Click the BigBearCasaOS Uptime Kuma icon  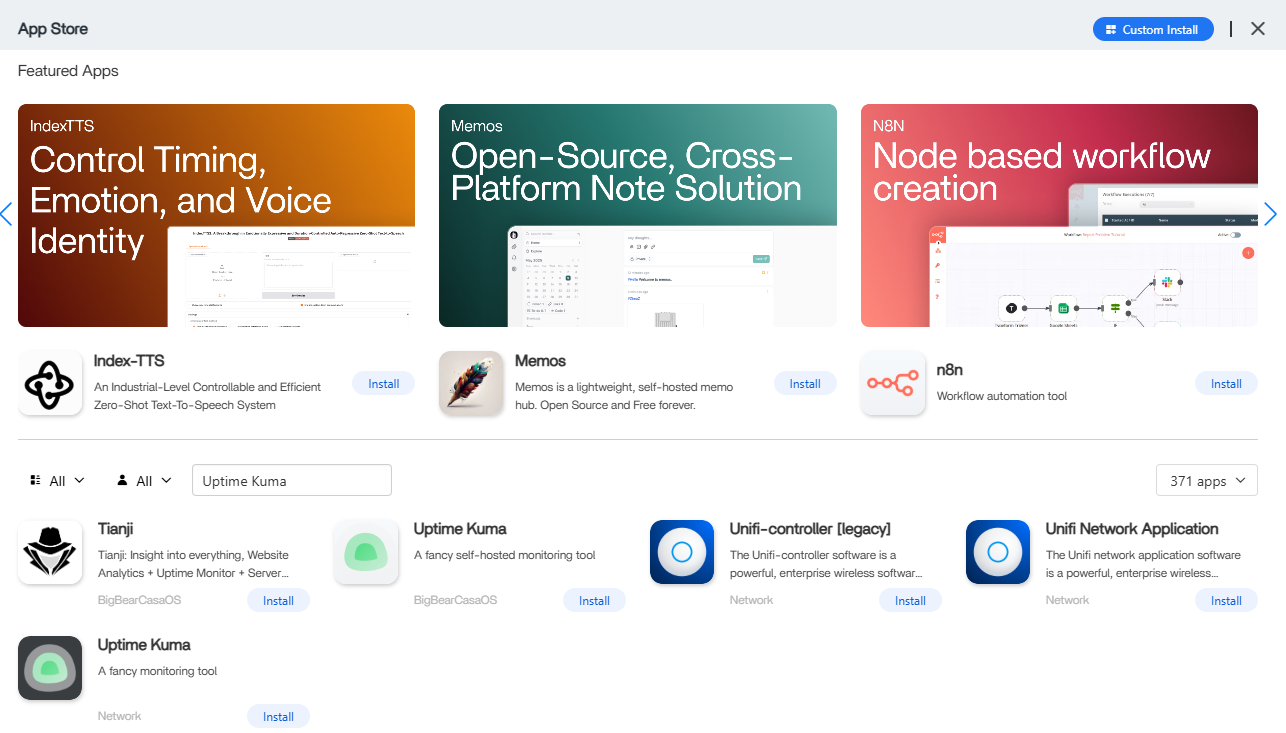(x=366, y=552)
